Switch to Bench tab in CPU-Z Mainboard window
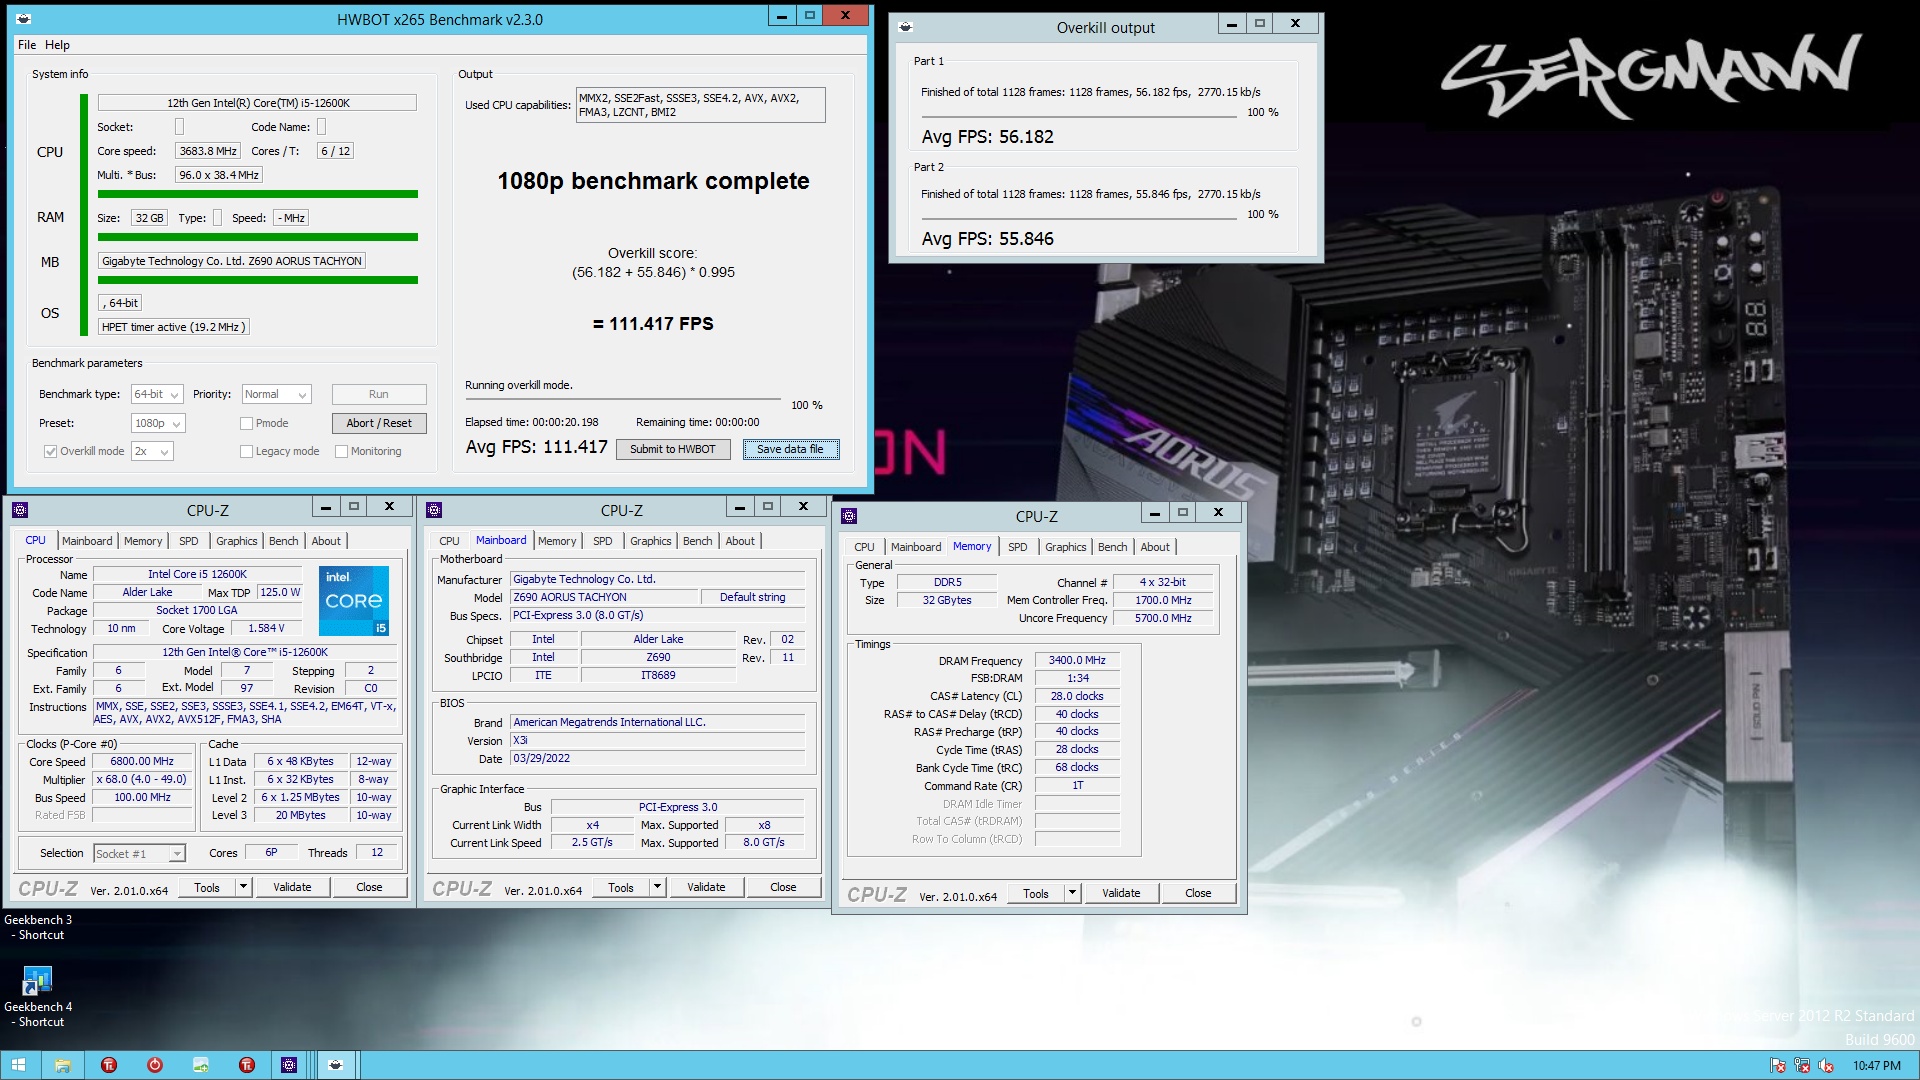 click(697, 541)
